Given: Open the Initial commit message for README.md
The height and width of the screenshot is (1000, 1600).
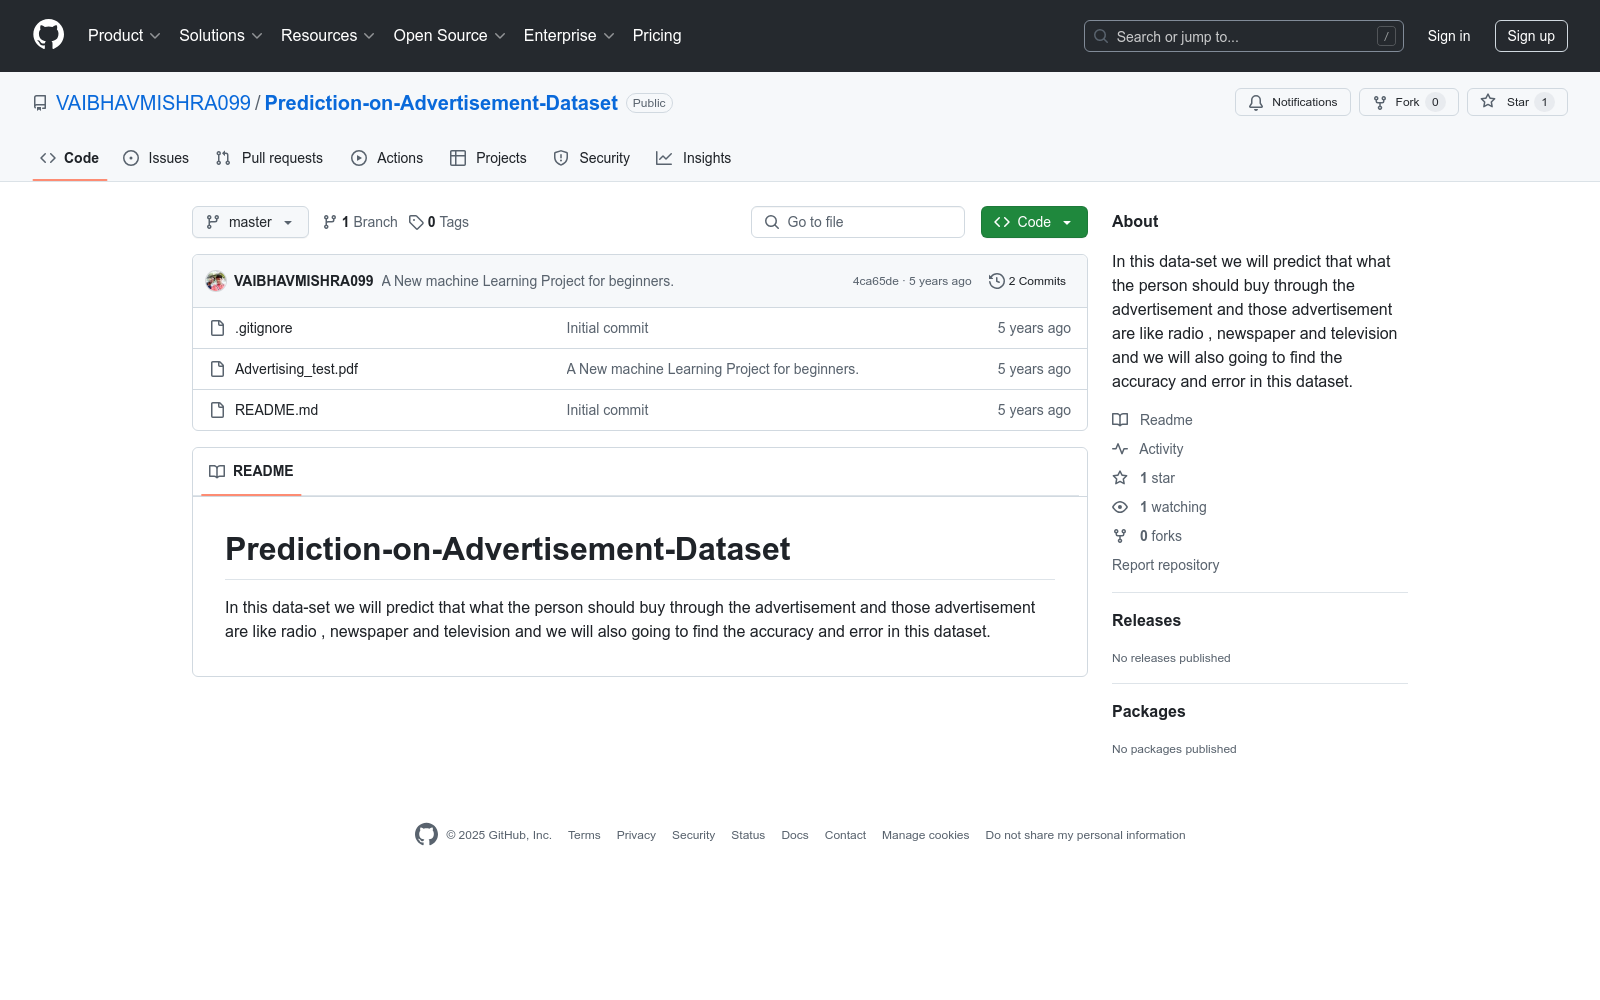Looking at the screenshot, I should [x=607, y=410].
